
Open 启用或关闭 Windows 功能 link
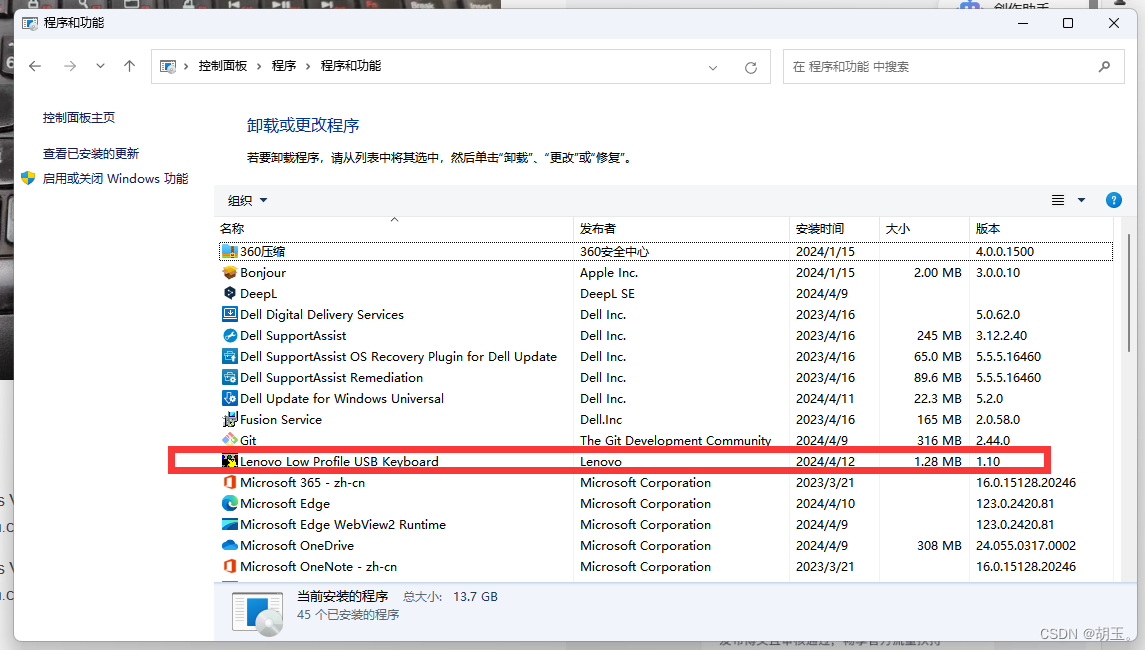115,178
